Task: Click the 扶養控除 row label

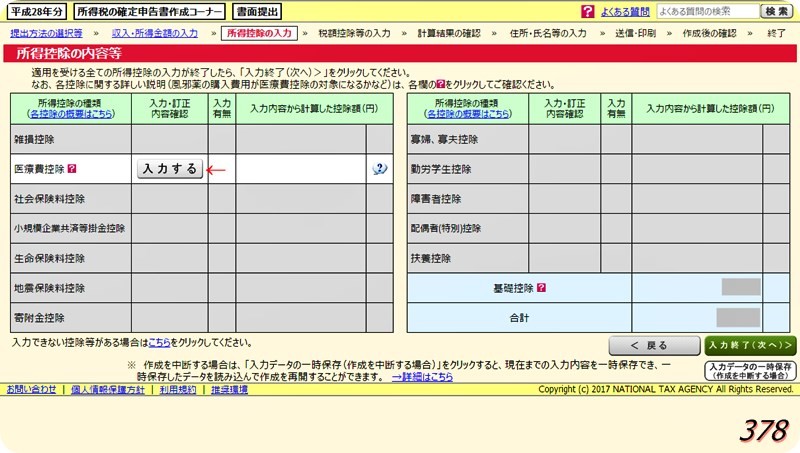Action: 431,258
